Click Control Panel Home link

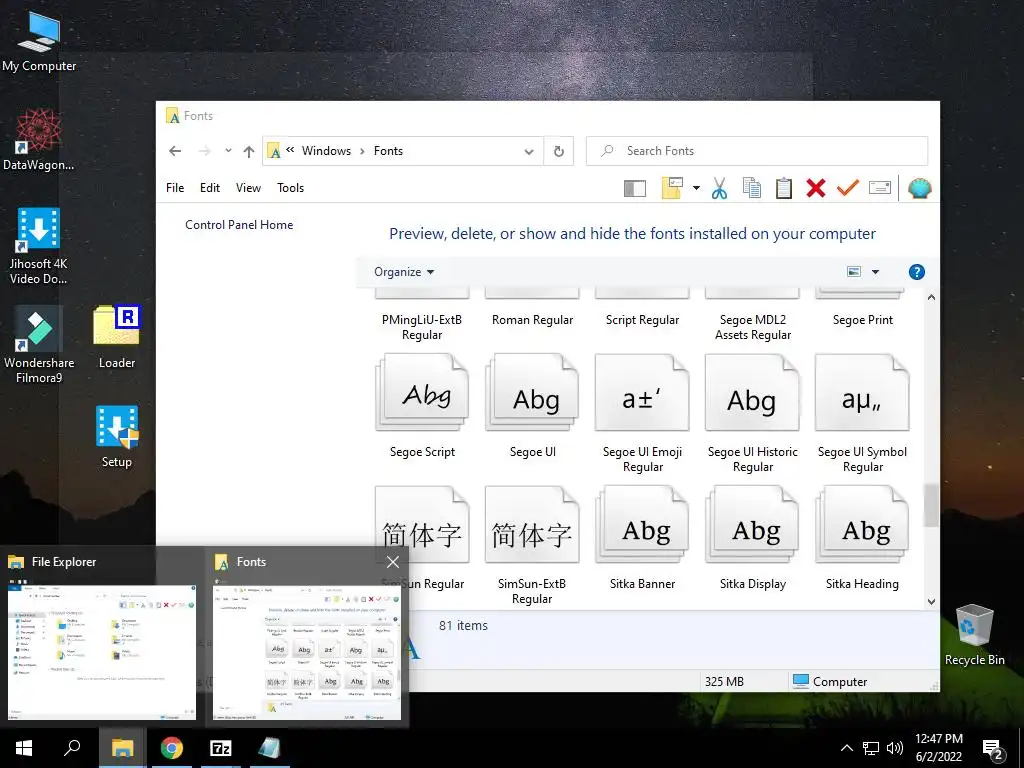pyautogui.click(x=239, y=225)
